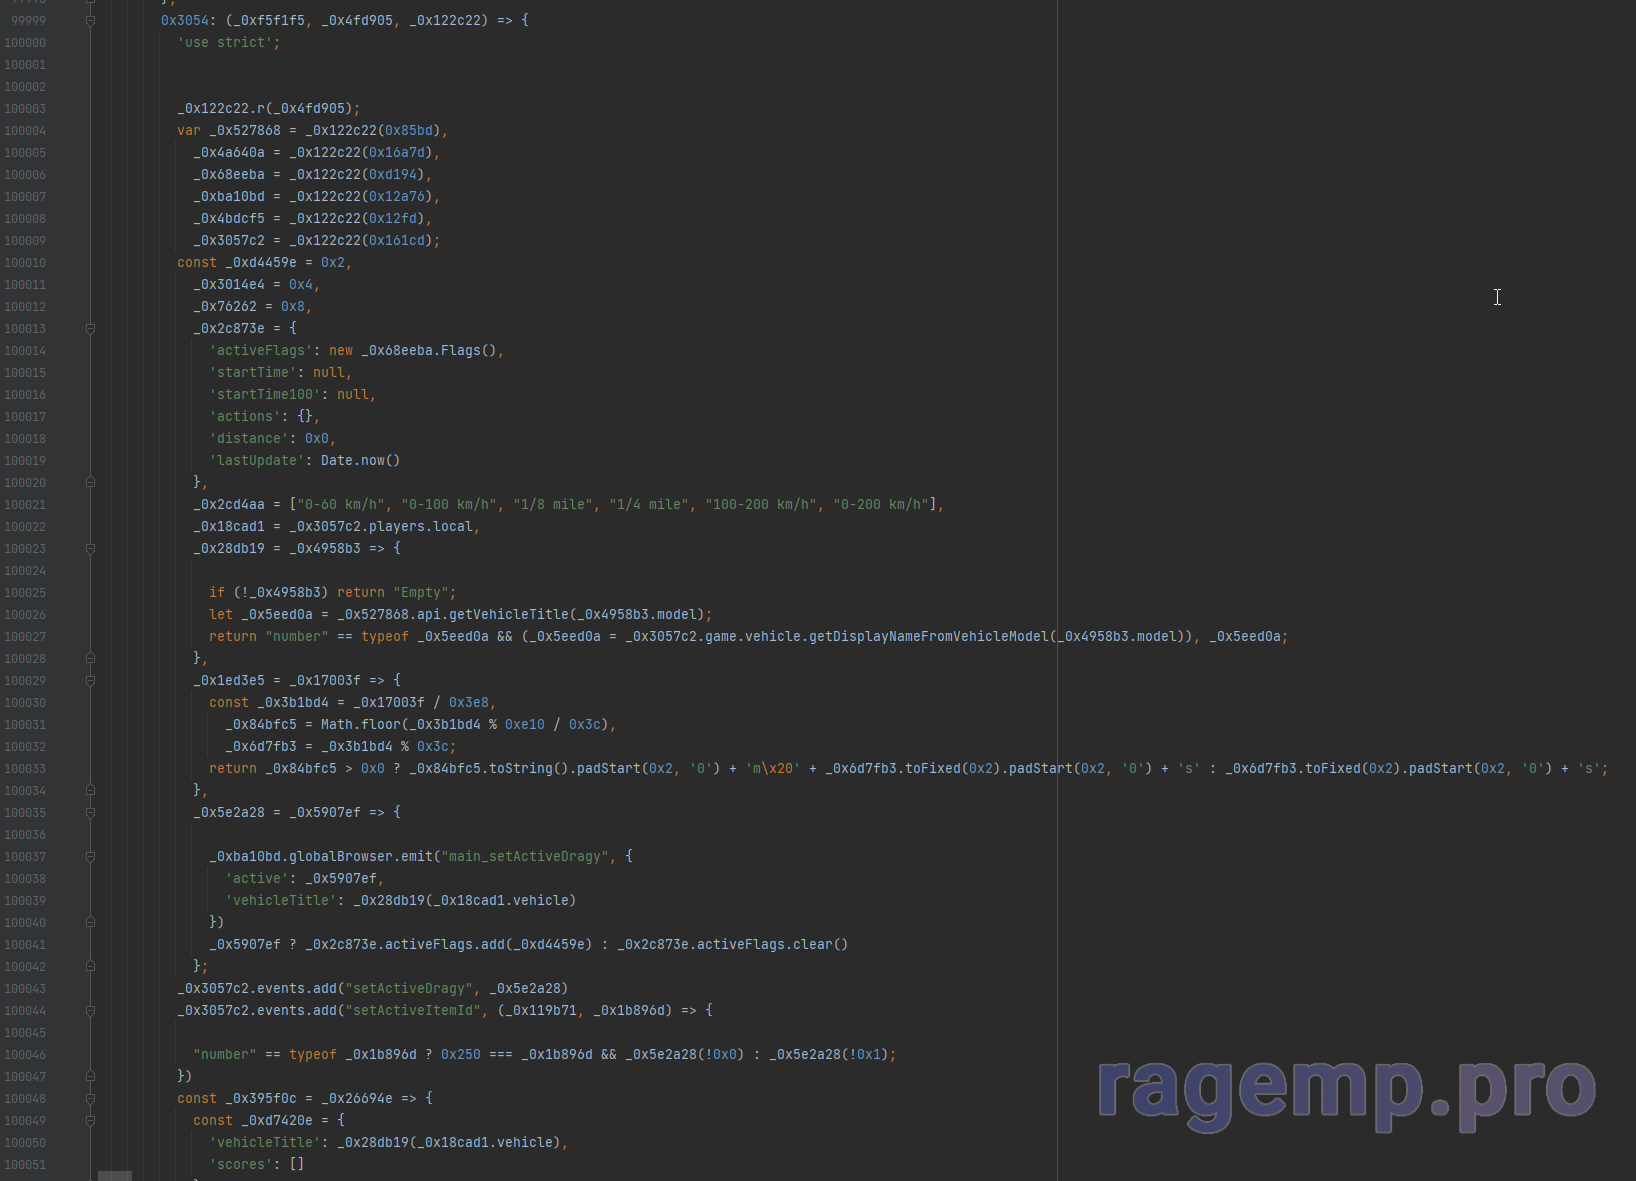Click players.local on line 100022

421,526
